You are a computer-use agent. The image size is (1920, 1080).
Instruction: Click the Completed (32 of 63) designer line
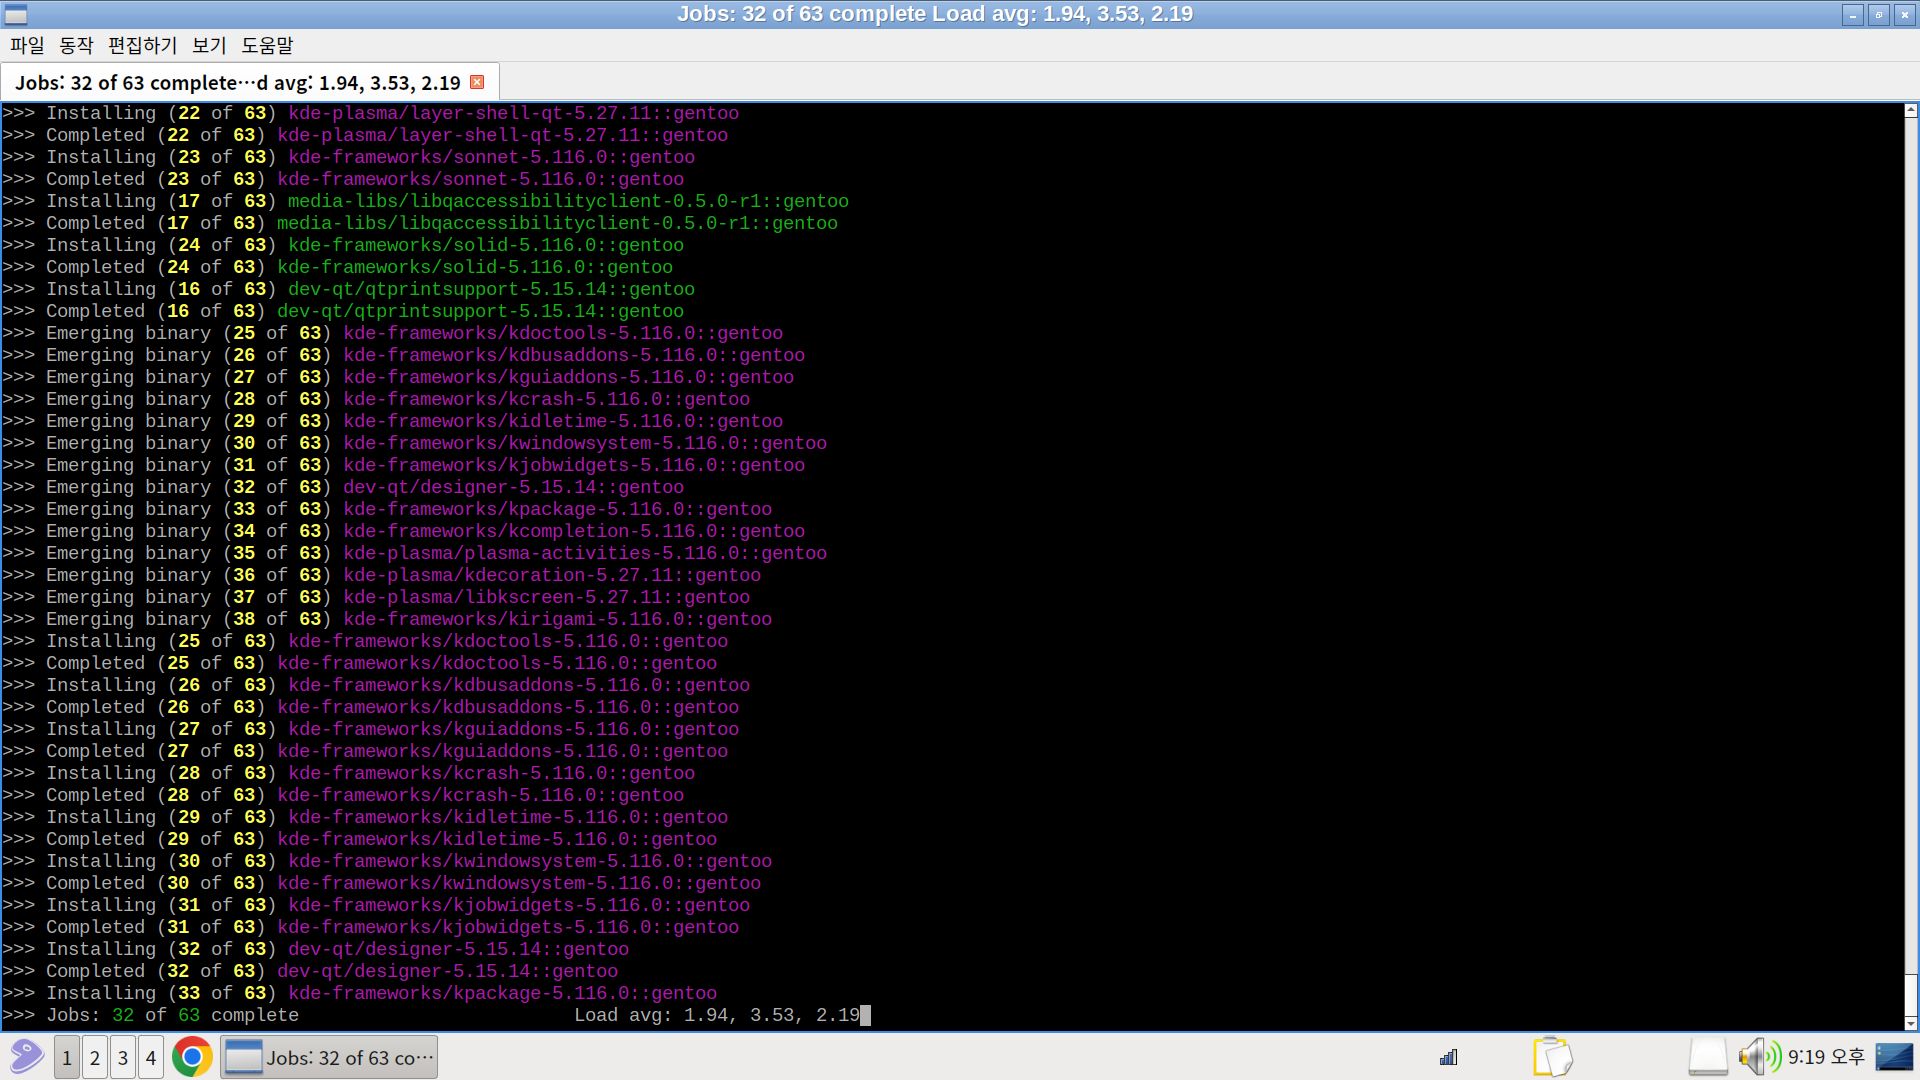[x=310, y=971]
